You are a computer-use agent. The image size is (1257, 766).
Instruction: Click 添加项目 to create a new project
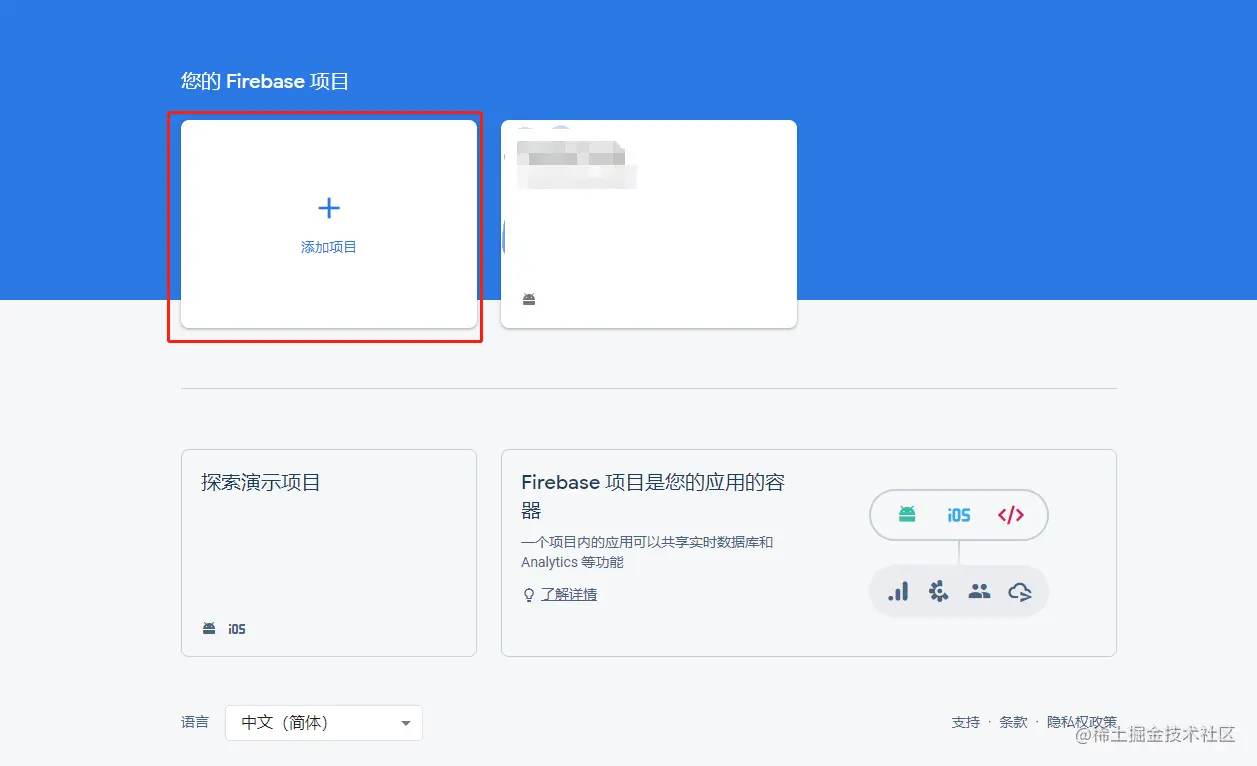pos(328,246)
